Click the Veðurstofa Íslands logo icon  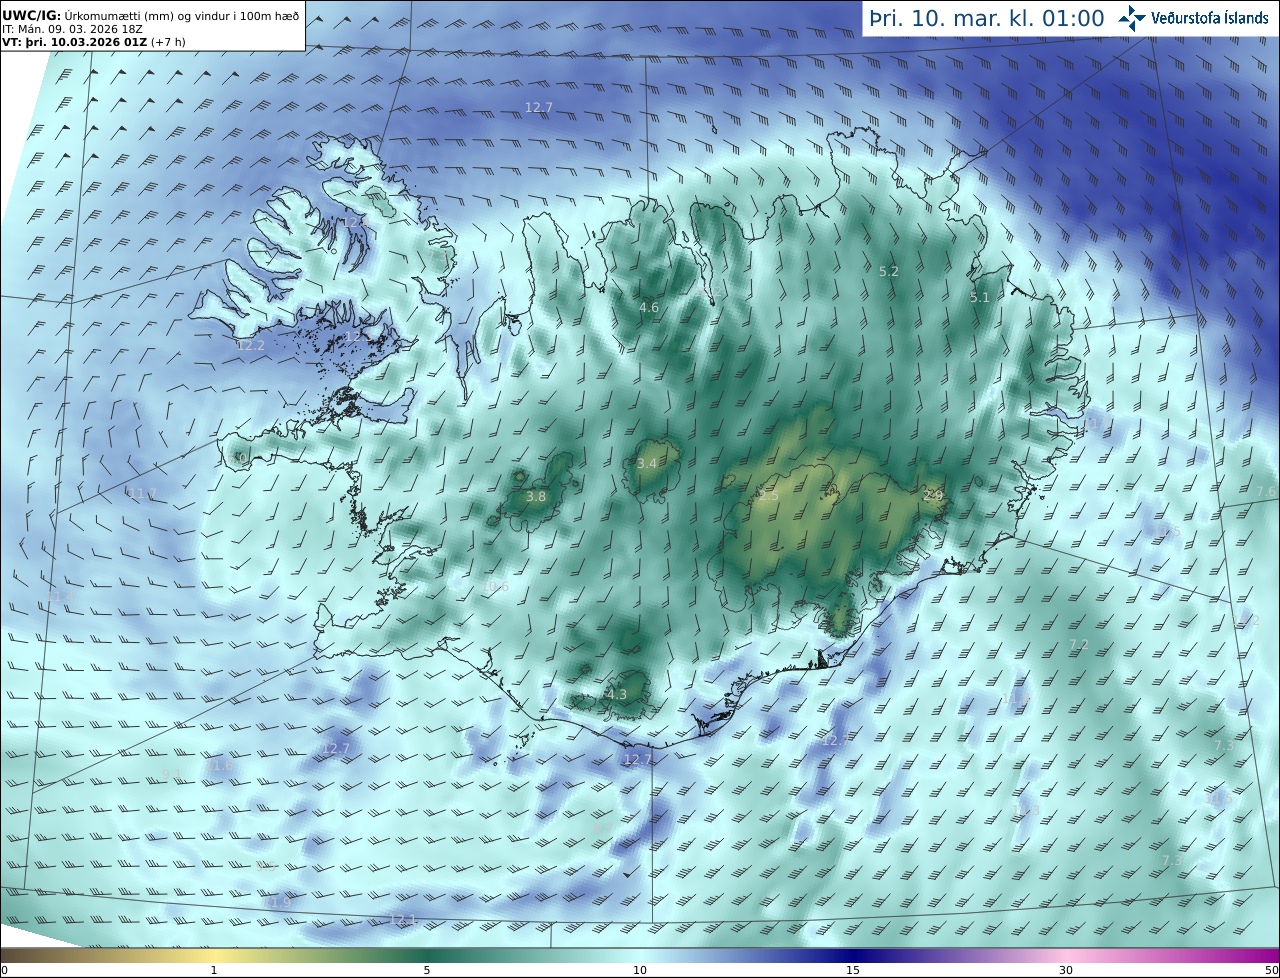[x=1132, y=18]
